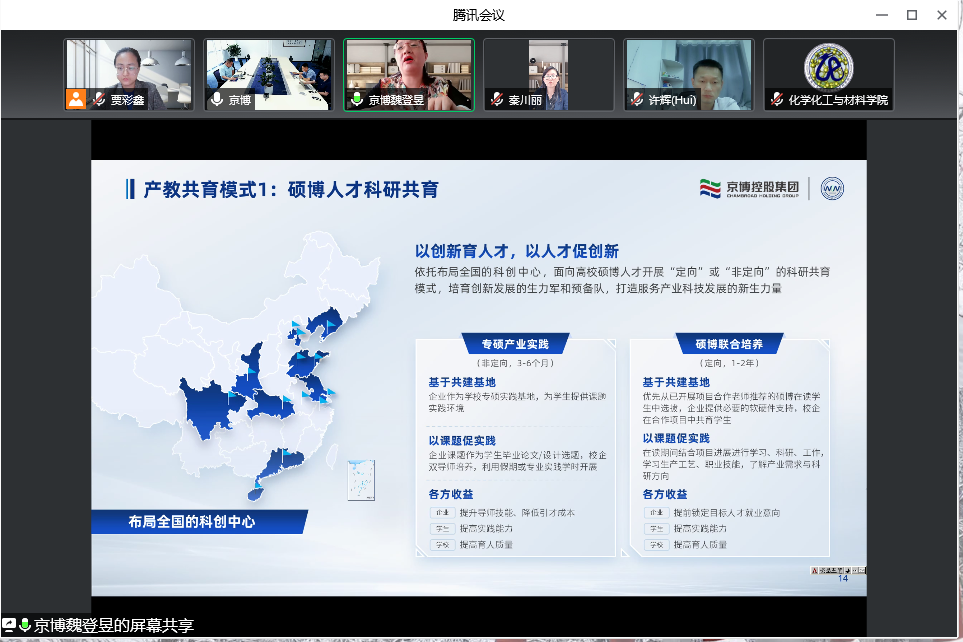963x642 pixels.
Task: Click the heading 以创新育人才，以人才促创新
Action: click(x=517, y=251)
